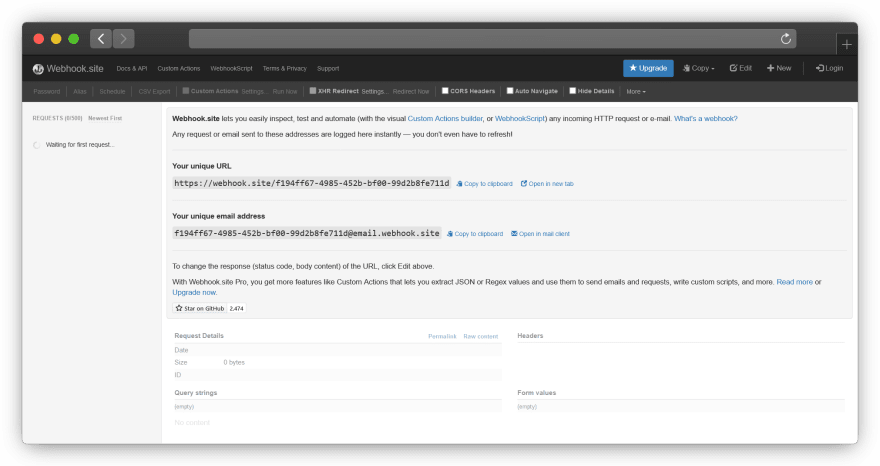Click the Schedule toolbar option
Image resolution: width=880 pixels, height=466 pixels.
click(112, 92)
